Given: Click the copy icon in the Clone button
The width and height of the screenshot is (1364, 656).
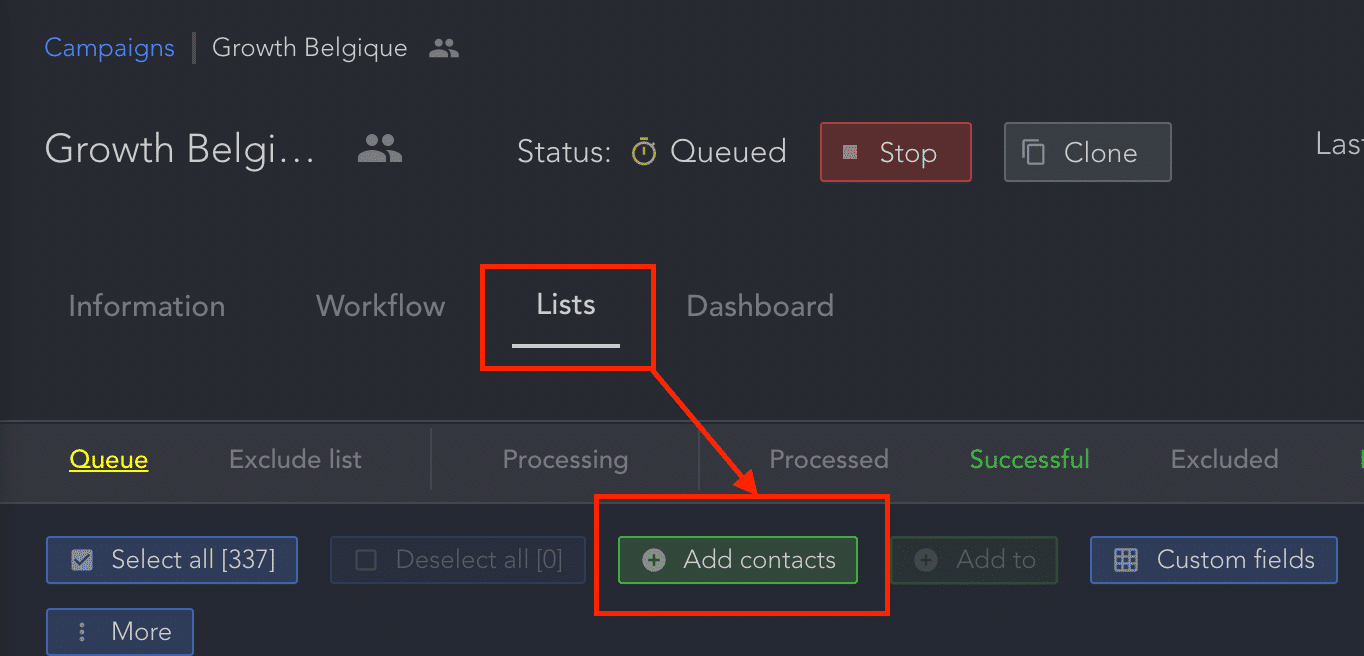Looking at the screenshot, I should (x=1033, y=153).
